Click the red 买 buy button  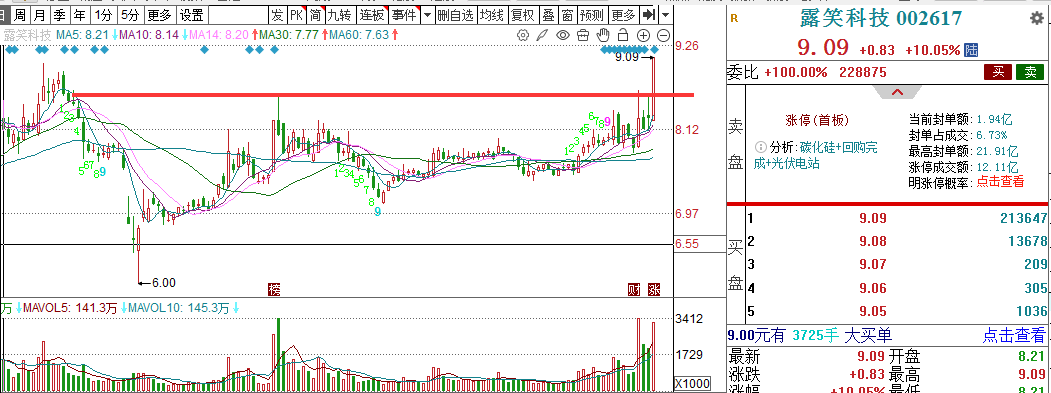click(998, 72)
